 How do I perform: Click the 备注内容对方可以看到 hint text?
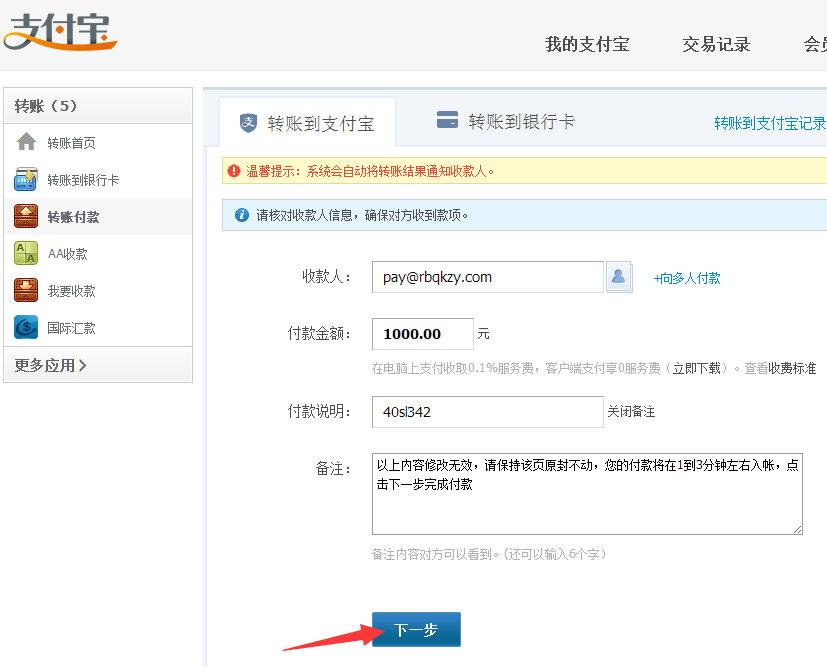pyautogui.click(x=489, y=554)
